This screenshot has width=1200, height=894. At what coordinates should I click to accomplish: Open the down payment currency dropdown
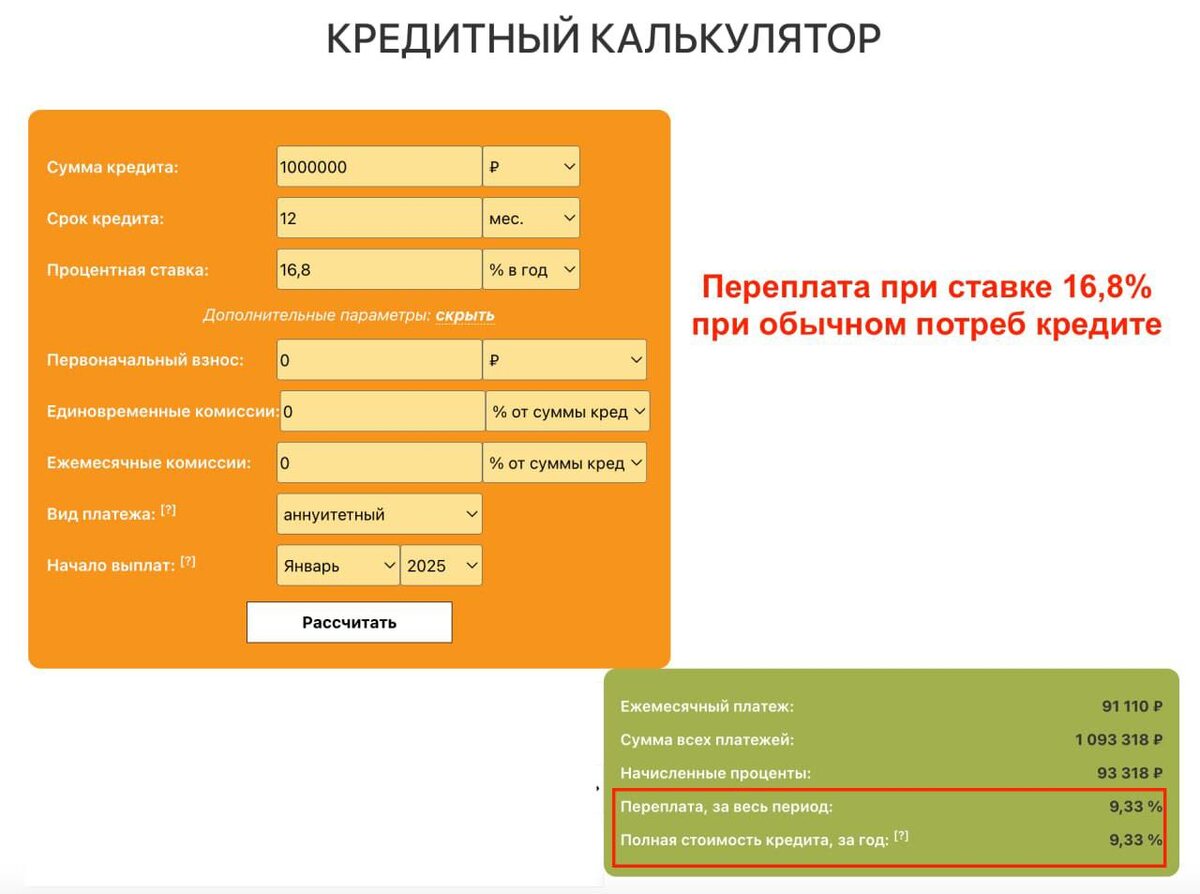tap(565, 360)
